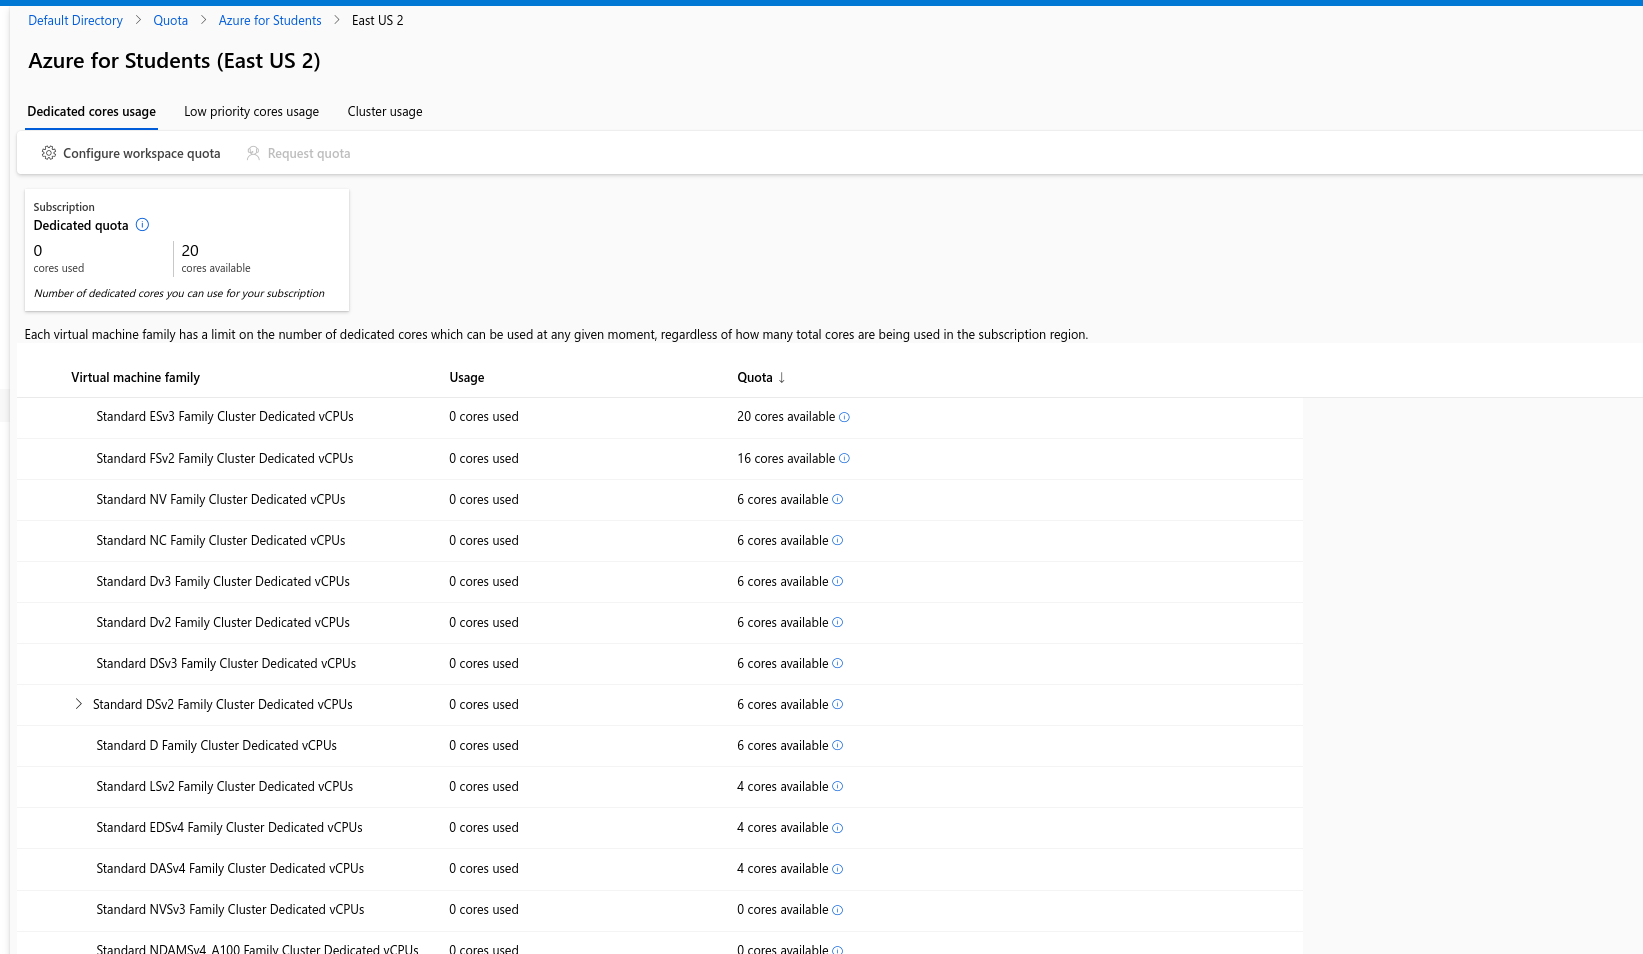Open the Cluster usage tab
Viewport: 1643px width, 954px height.
385,111
